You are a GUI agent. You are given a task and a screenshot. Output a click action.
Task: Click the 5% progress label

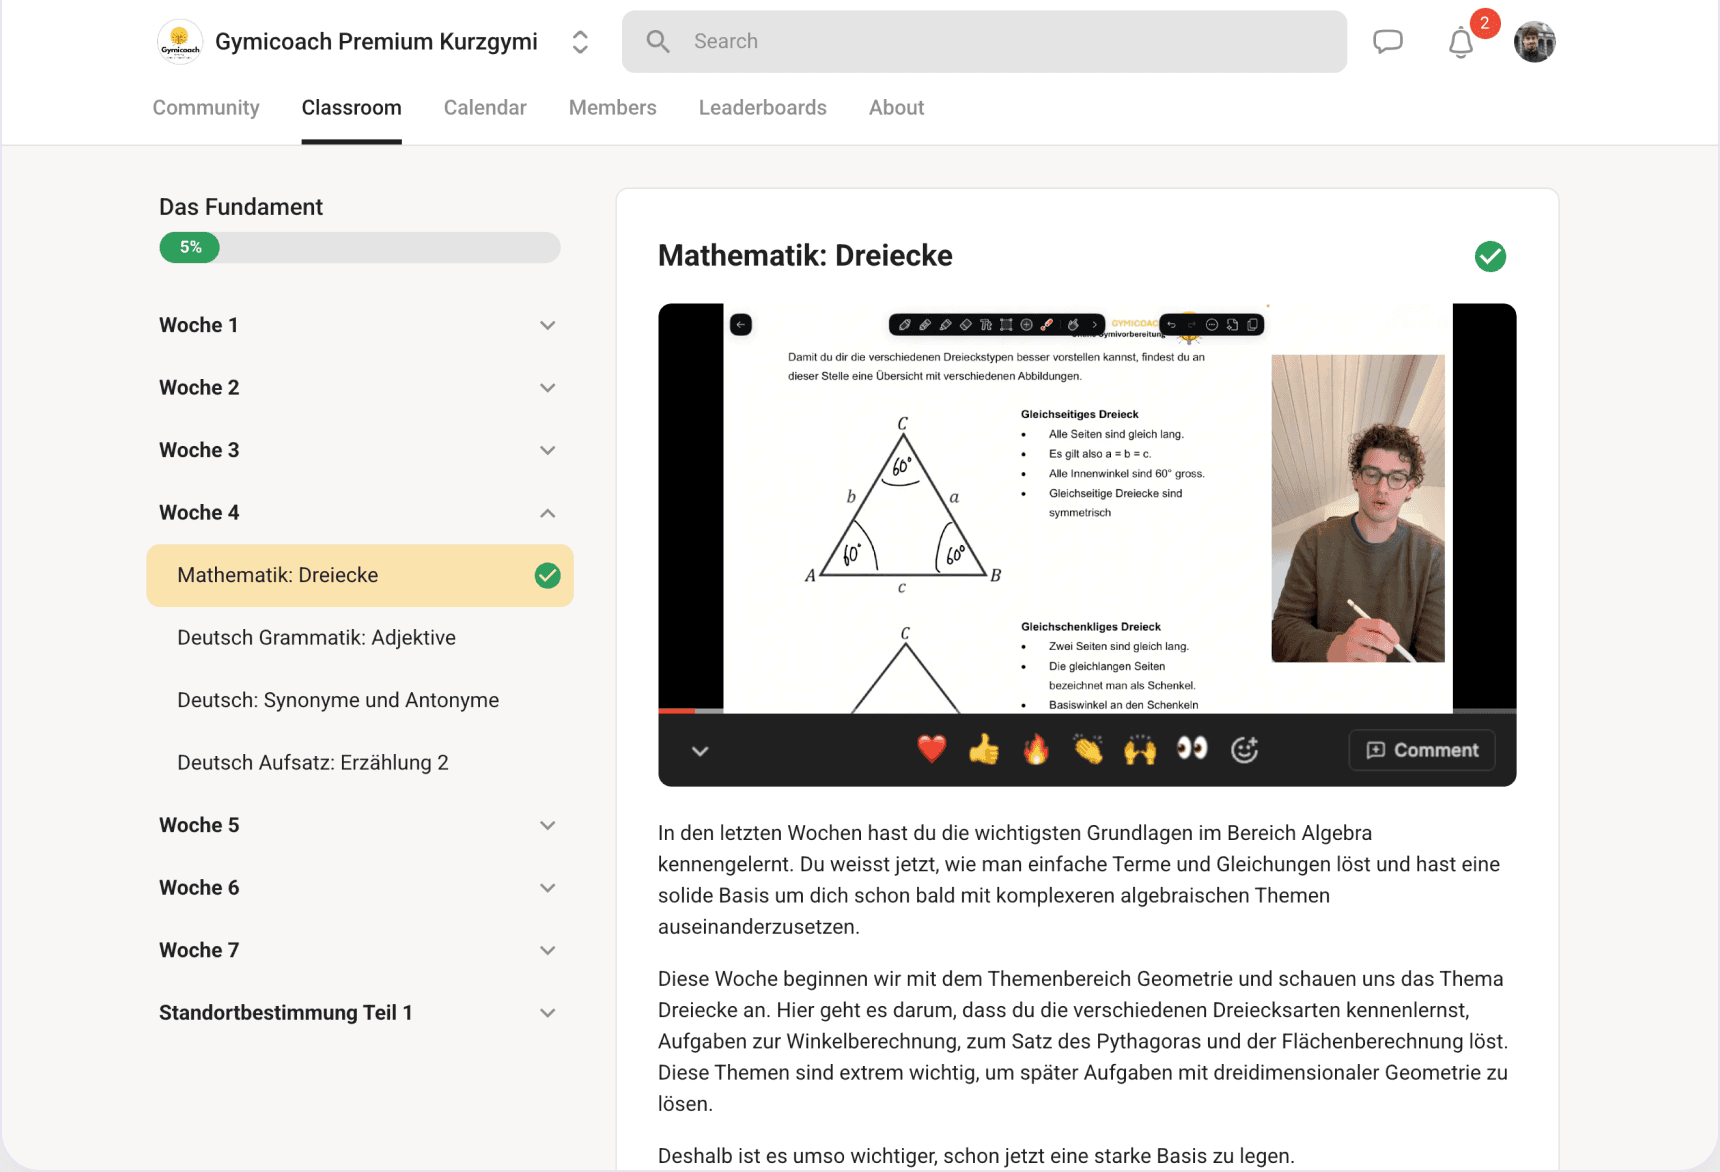point(190,247)
